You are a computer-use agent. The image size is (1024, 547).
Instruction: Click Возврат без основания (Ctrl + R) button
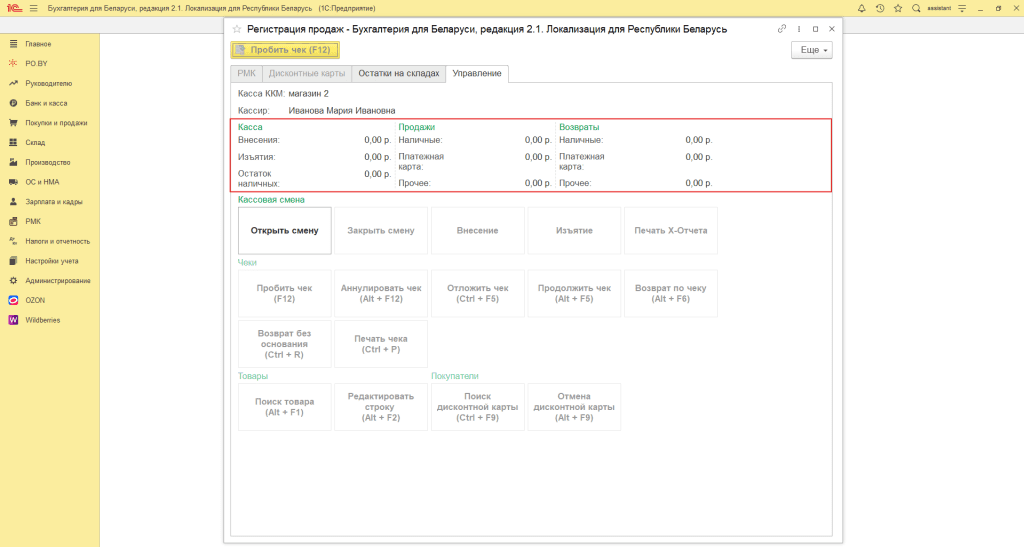pyautogui.click(x=285, y=344)
